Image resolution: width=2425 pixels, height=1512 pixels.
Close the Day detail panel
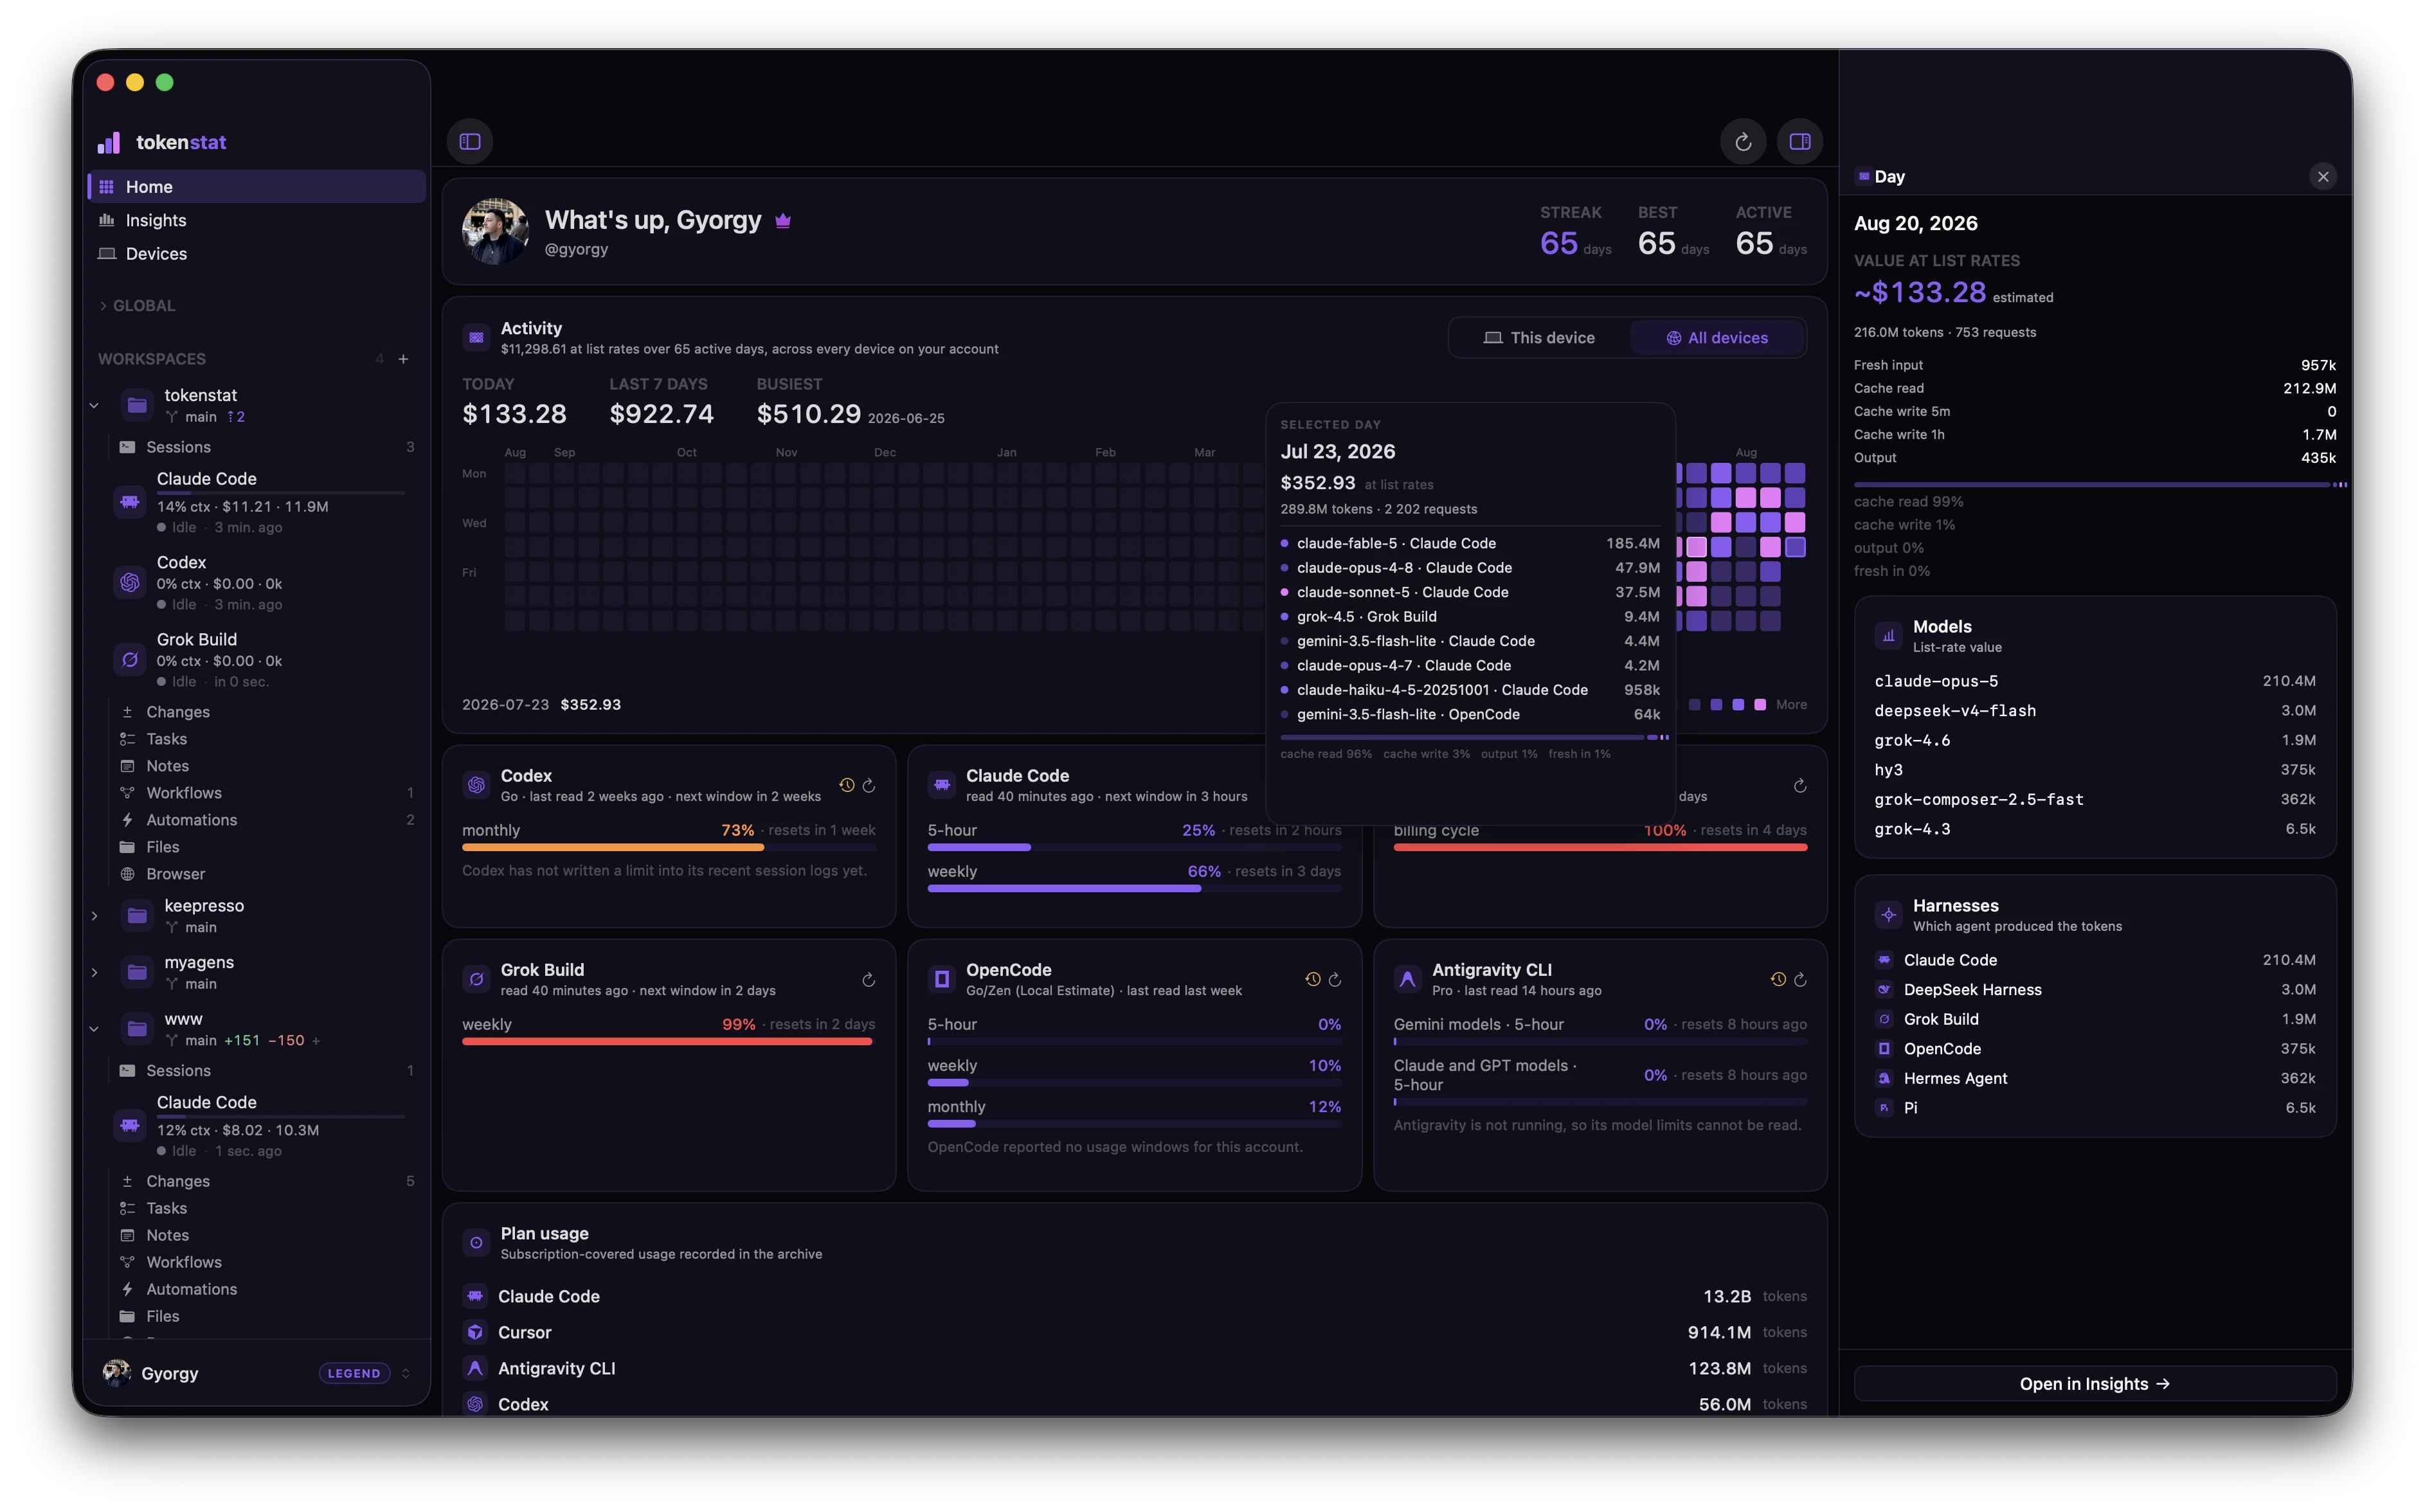coord(2323,177)
